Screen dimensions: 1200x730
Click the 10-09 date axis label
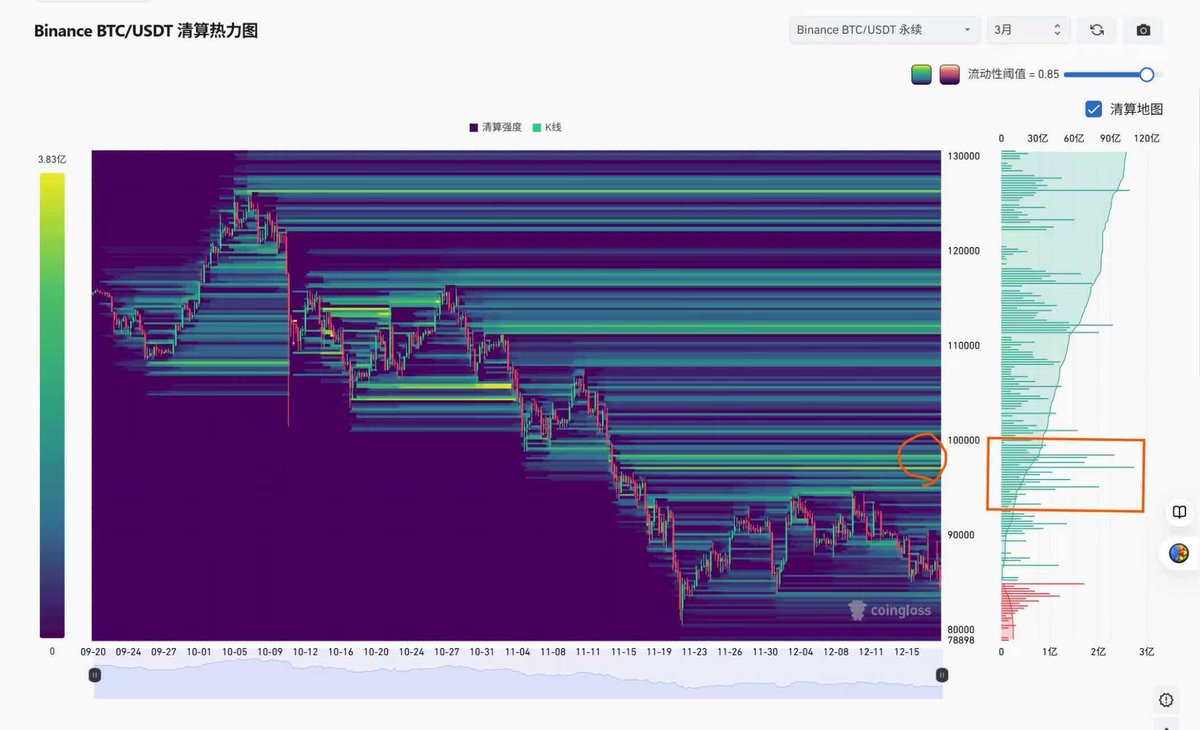pos(270,652)
